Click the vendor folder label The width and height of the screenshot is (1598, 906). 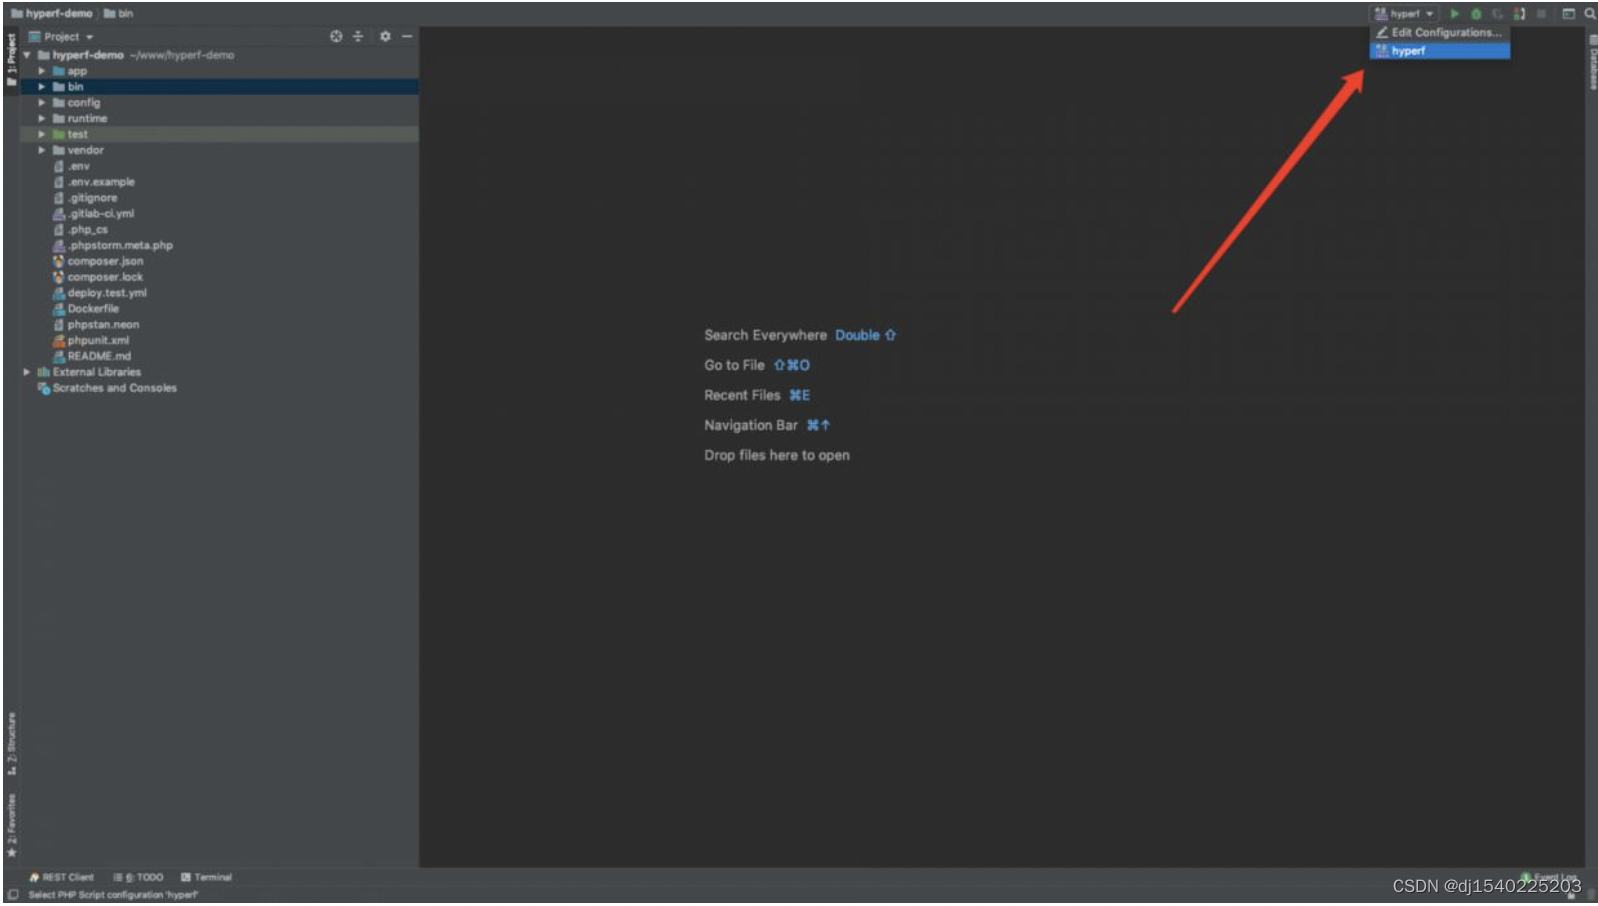coord(85,150)
